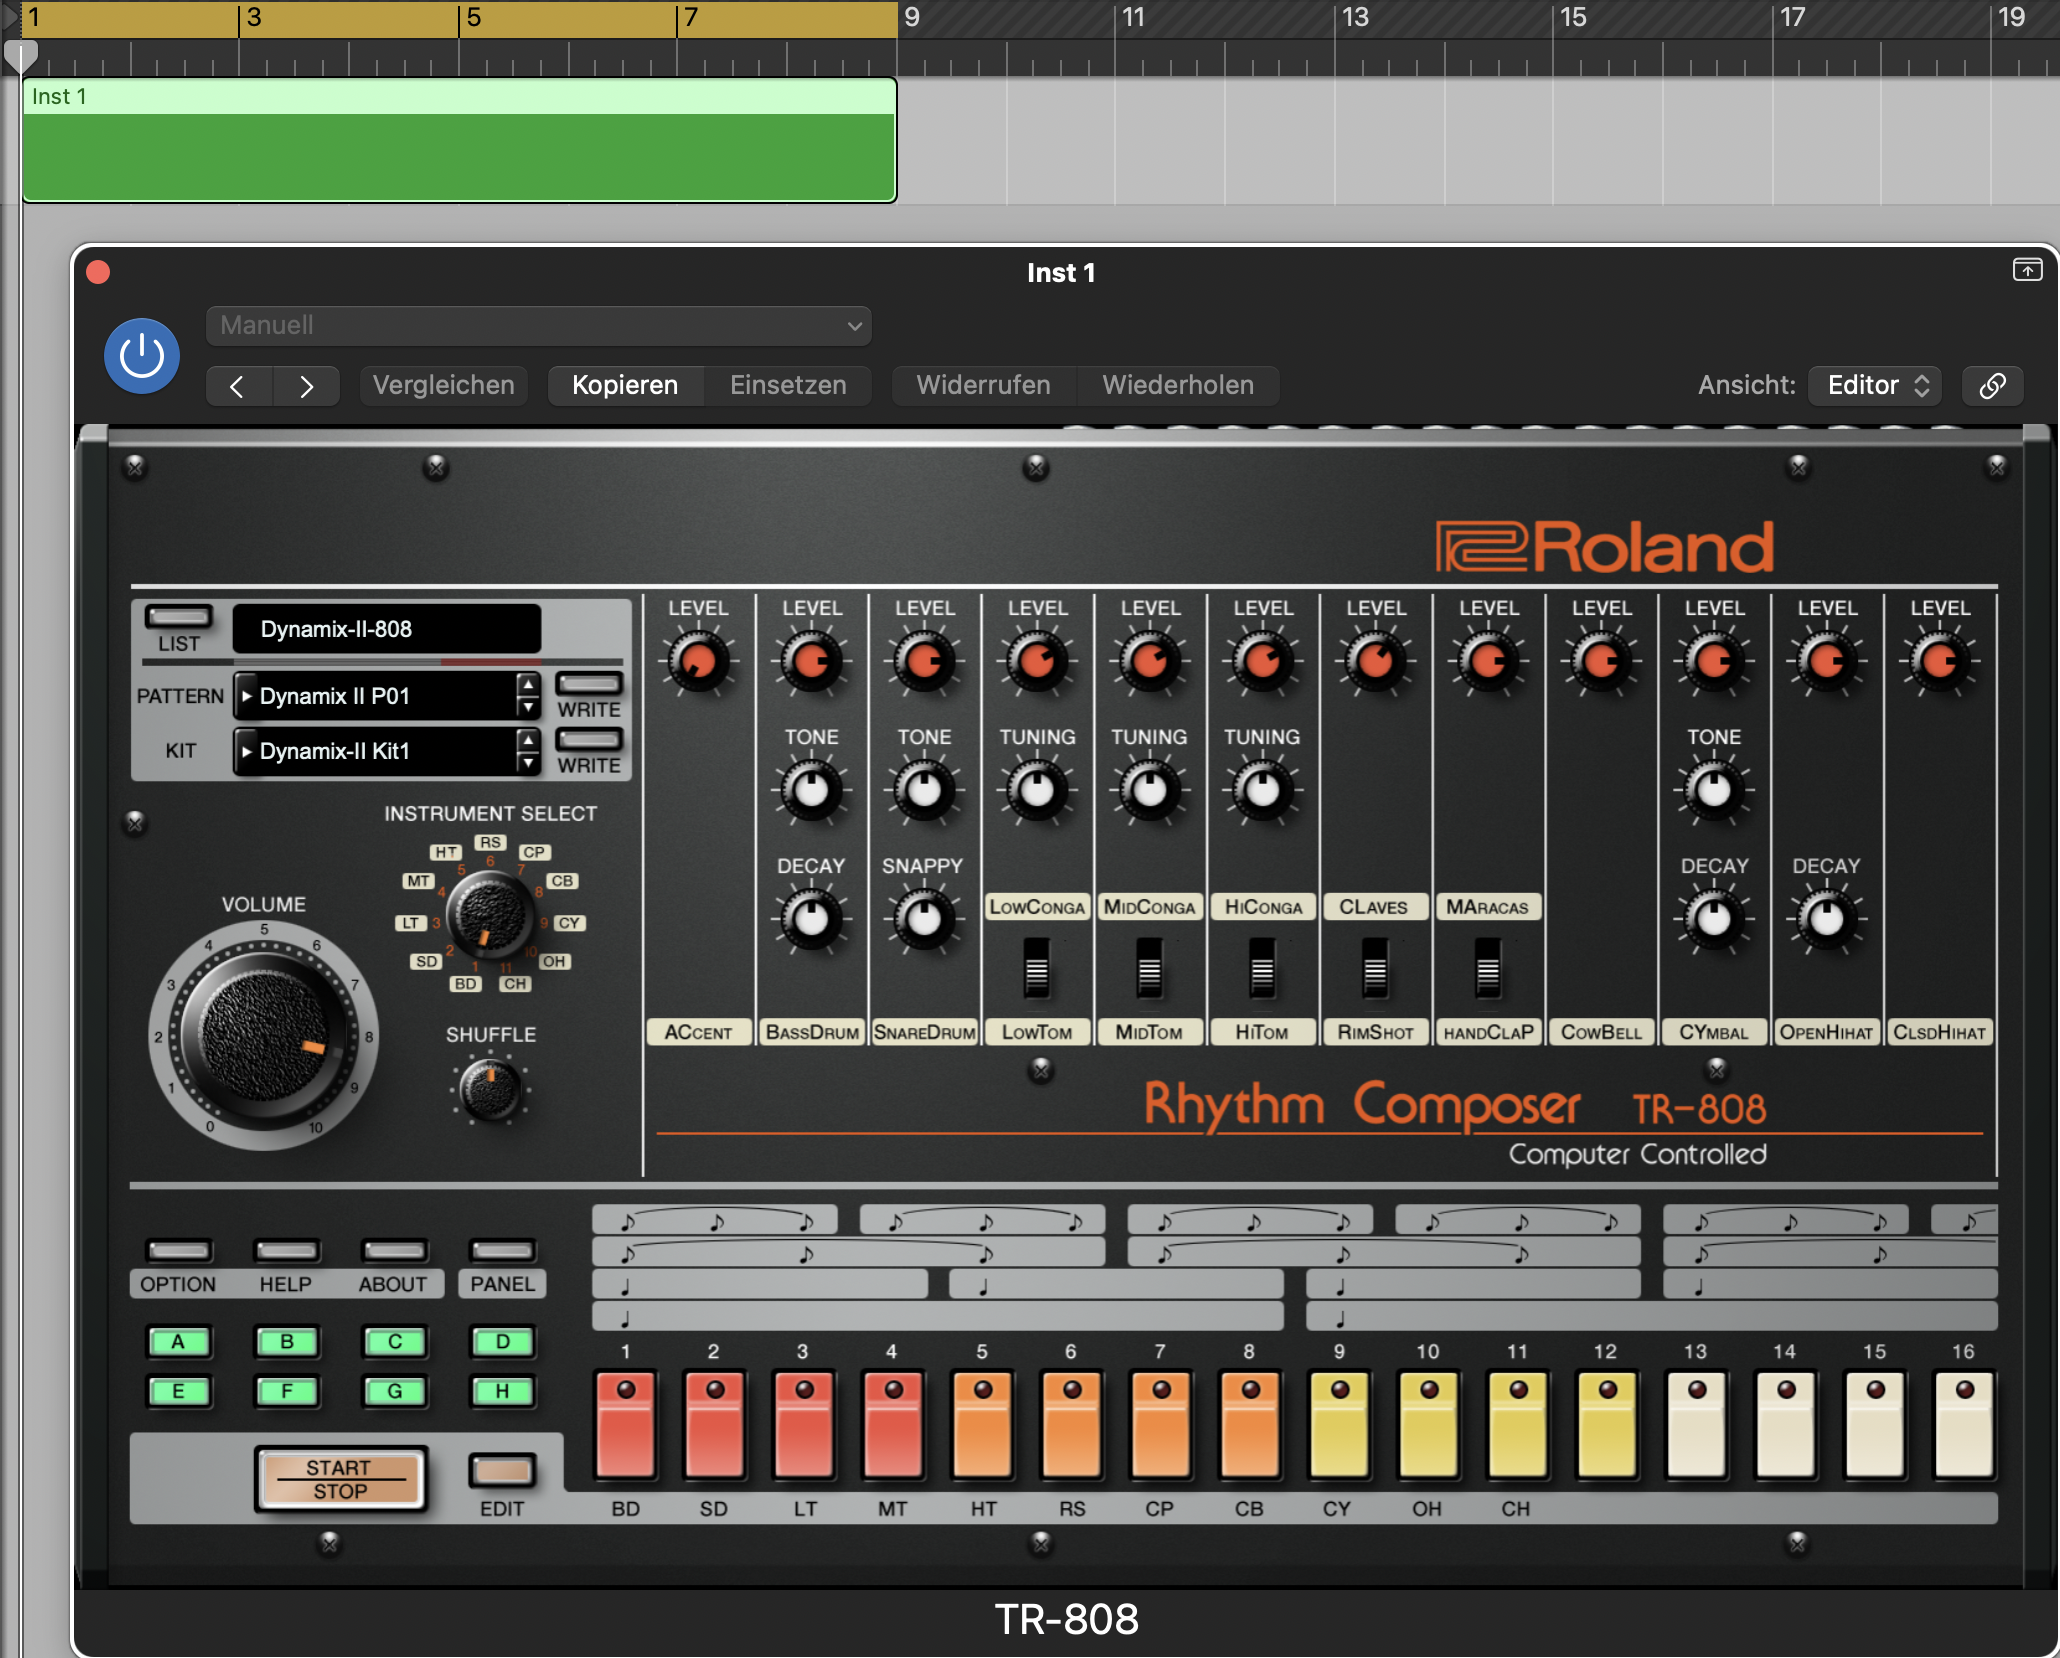Viewport: 2060px width, 1658px height.
Task: Open the Manuell preset dropdown
Action: [x=539, y=326]
